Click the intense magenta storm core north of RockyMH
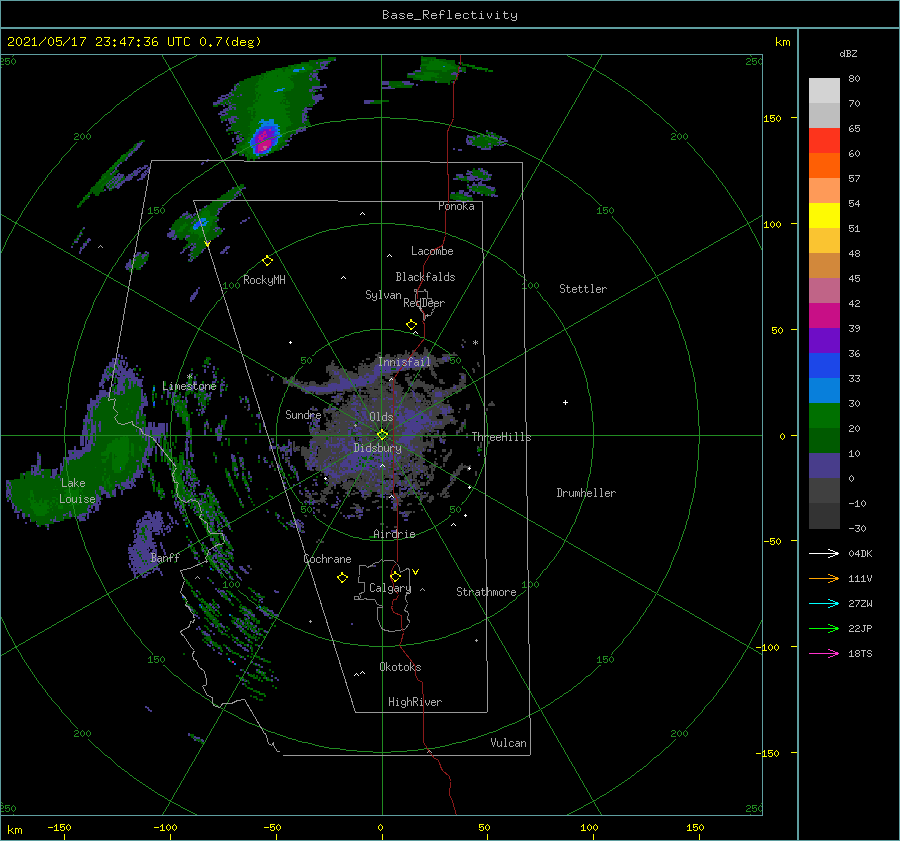This screenshot has height=841, width=900. click(x=265, y=139)
